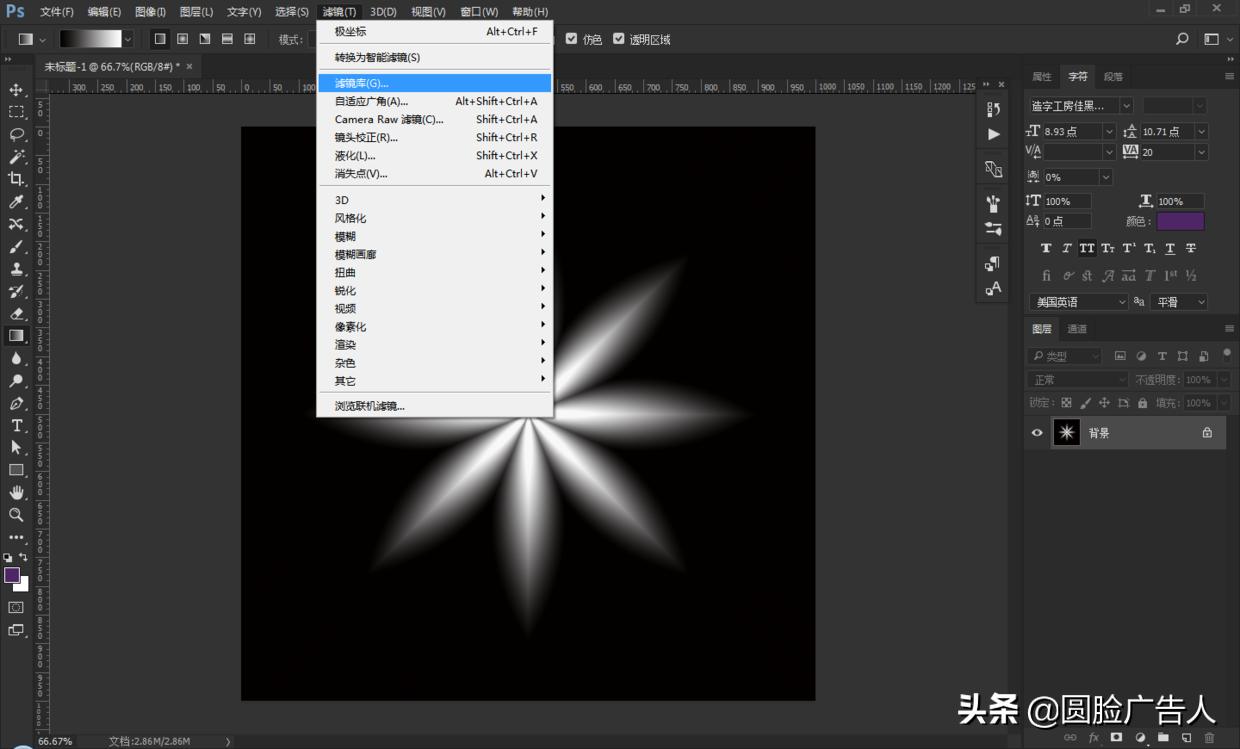
Task: Open the font family dropdown
Action: point(1126,105)
